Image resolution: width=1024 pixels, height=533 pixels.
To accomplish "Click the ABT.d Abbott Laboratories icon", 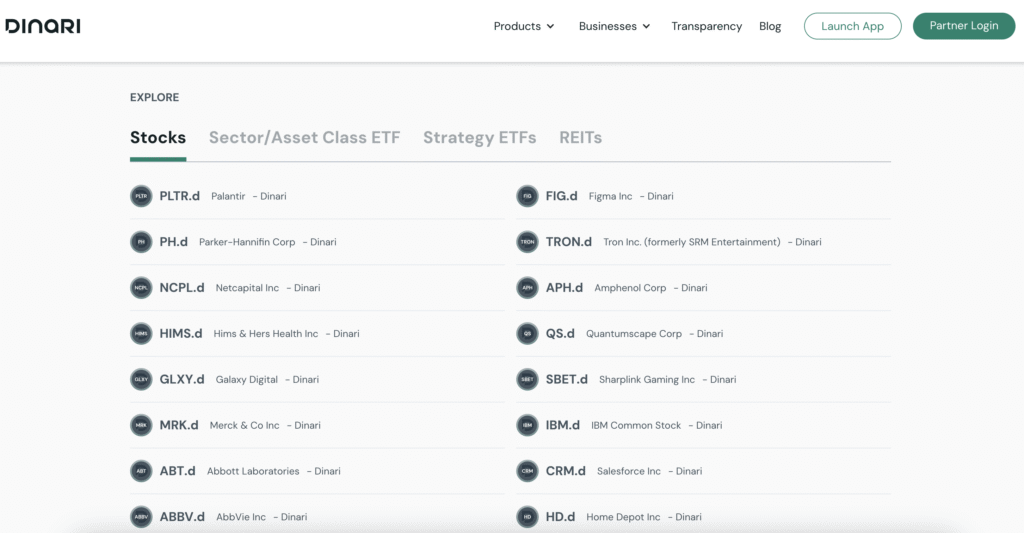I will tap(141, 471).
